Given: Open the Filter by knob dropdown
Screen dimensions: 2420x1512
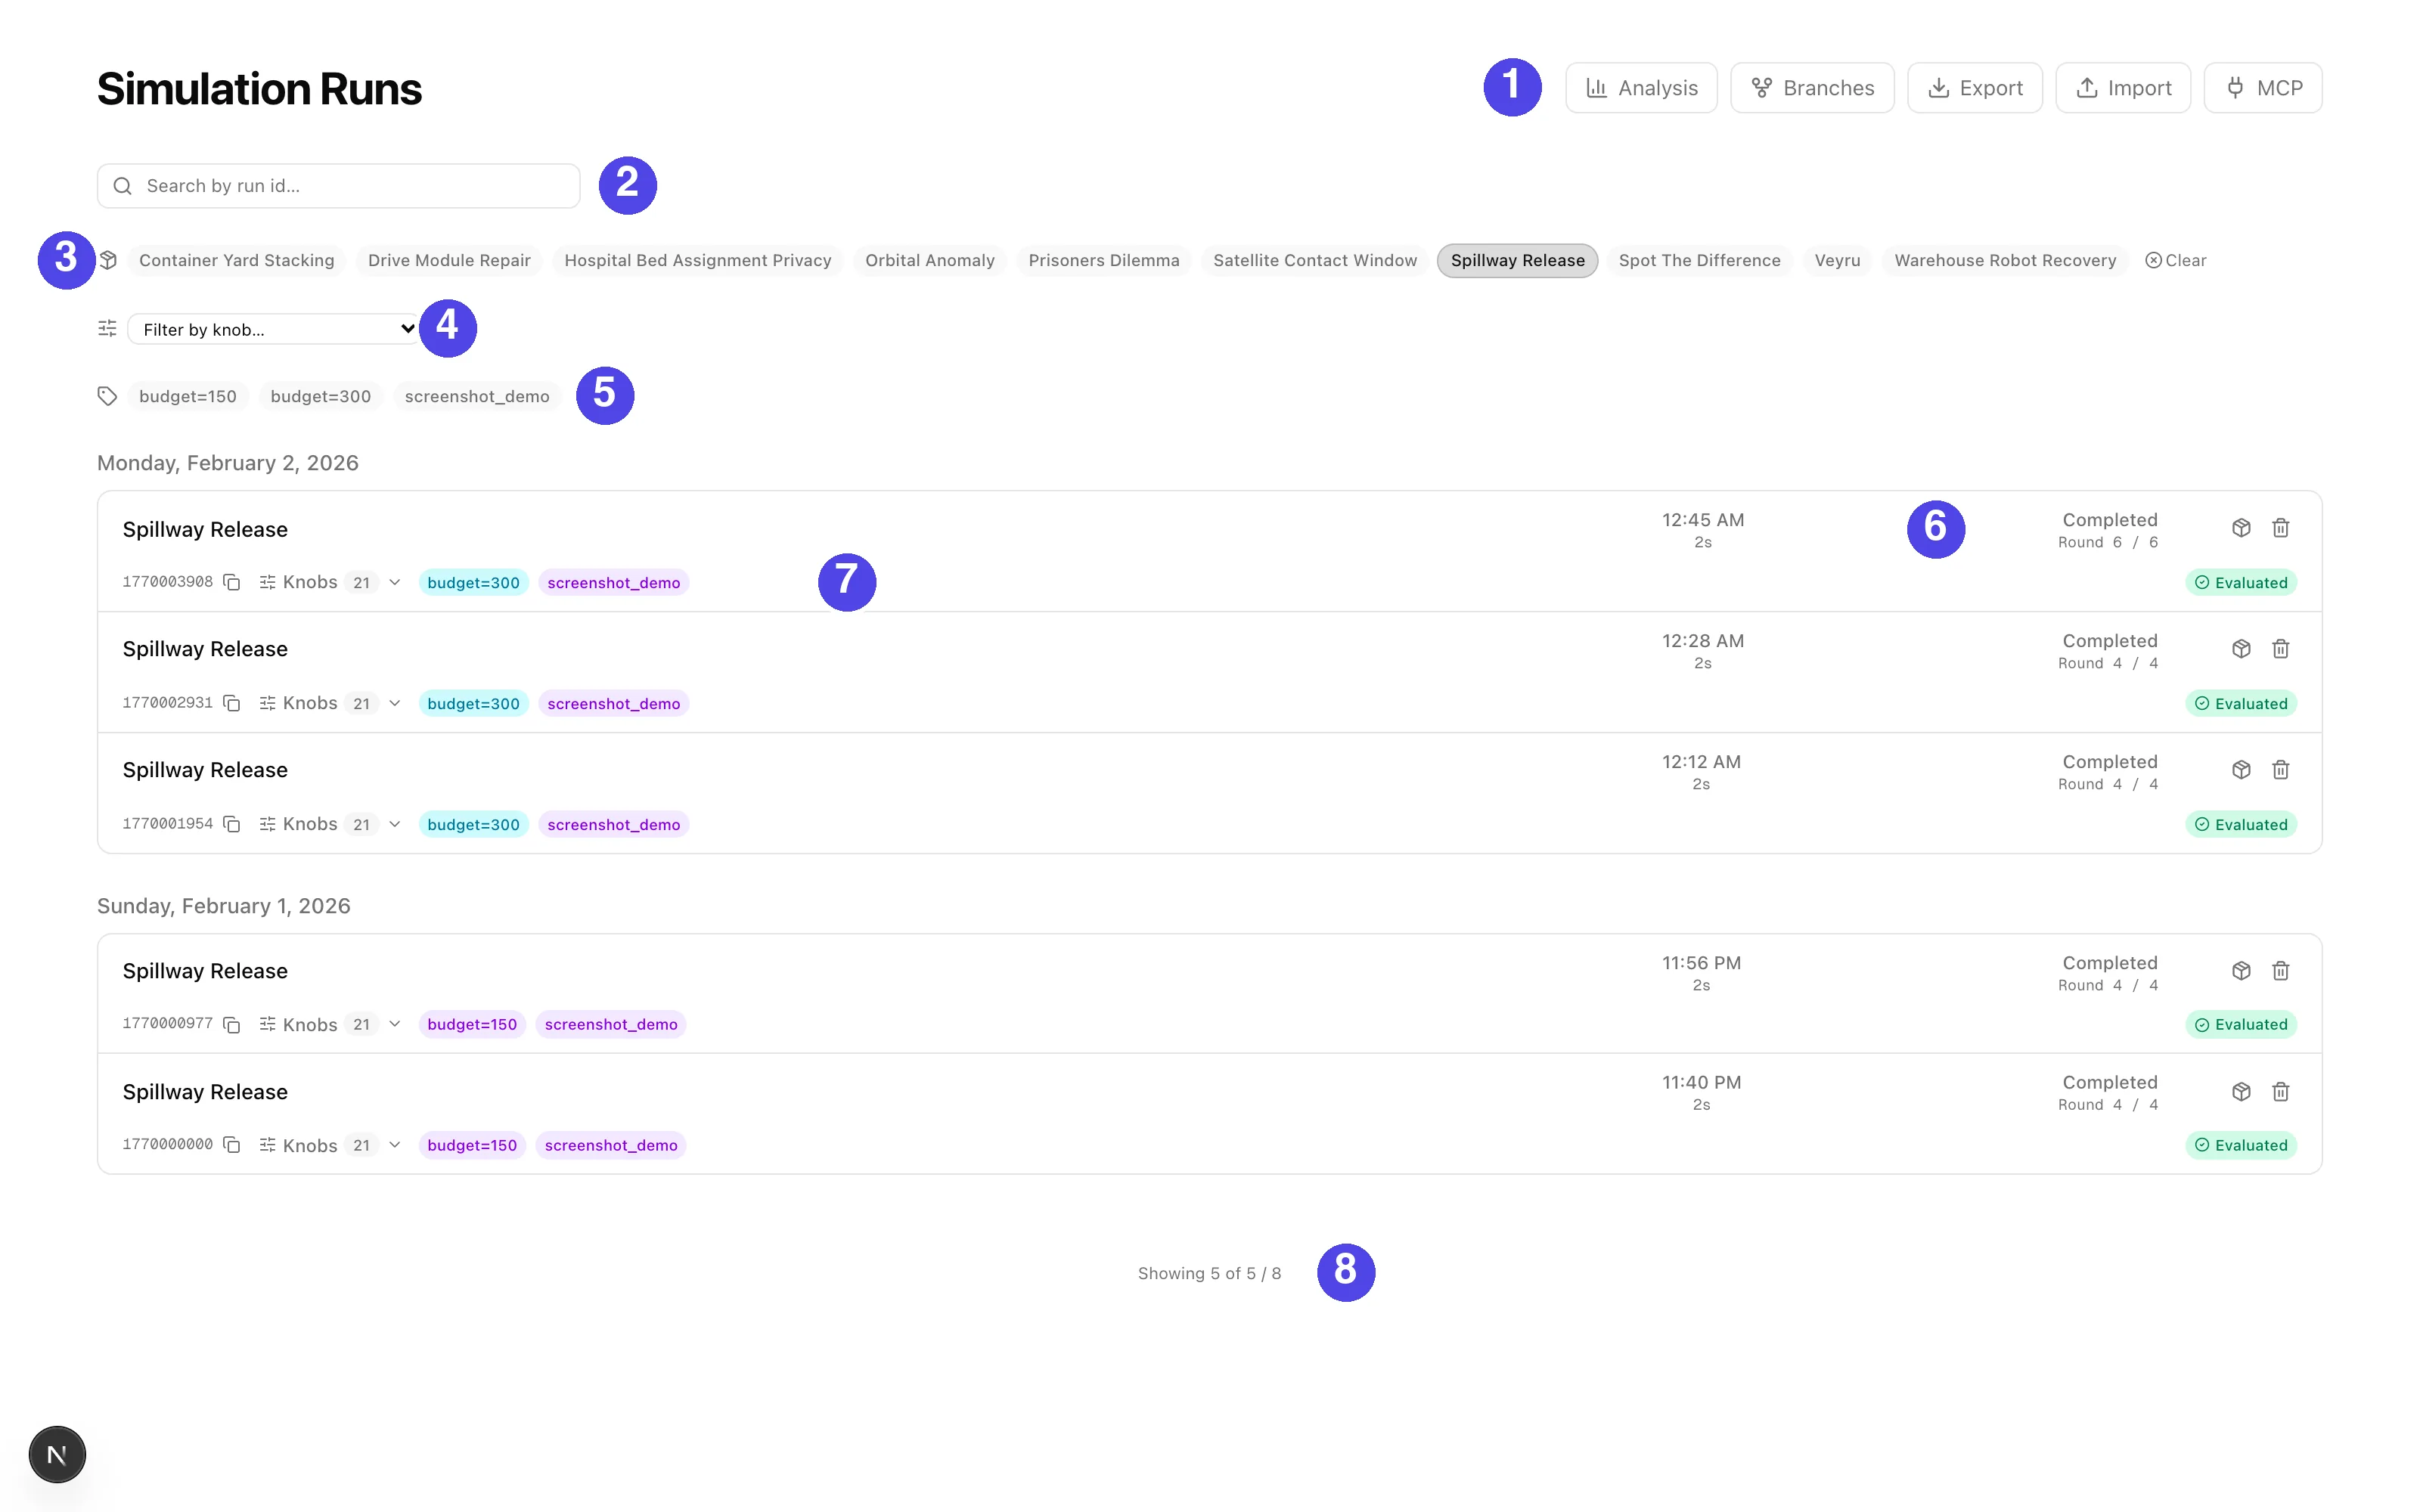Looking at the screenshot, I should coord(273,329).
